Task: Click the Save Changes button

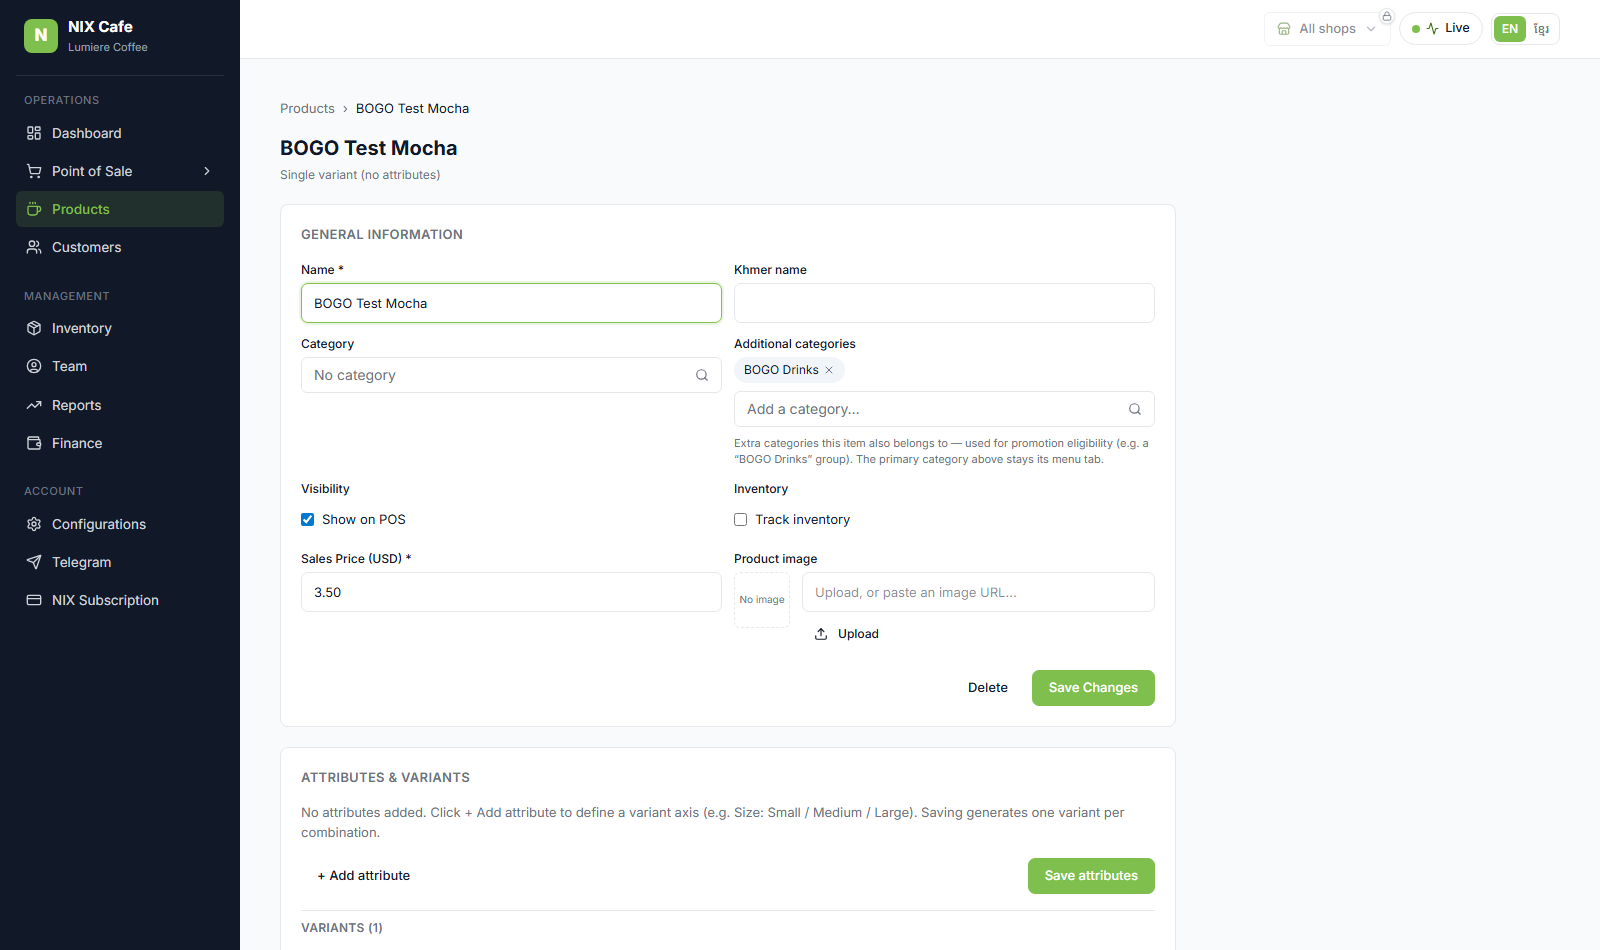Action: click(1093, 688)
